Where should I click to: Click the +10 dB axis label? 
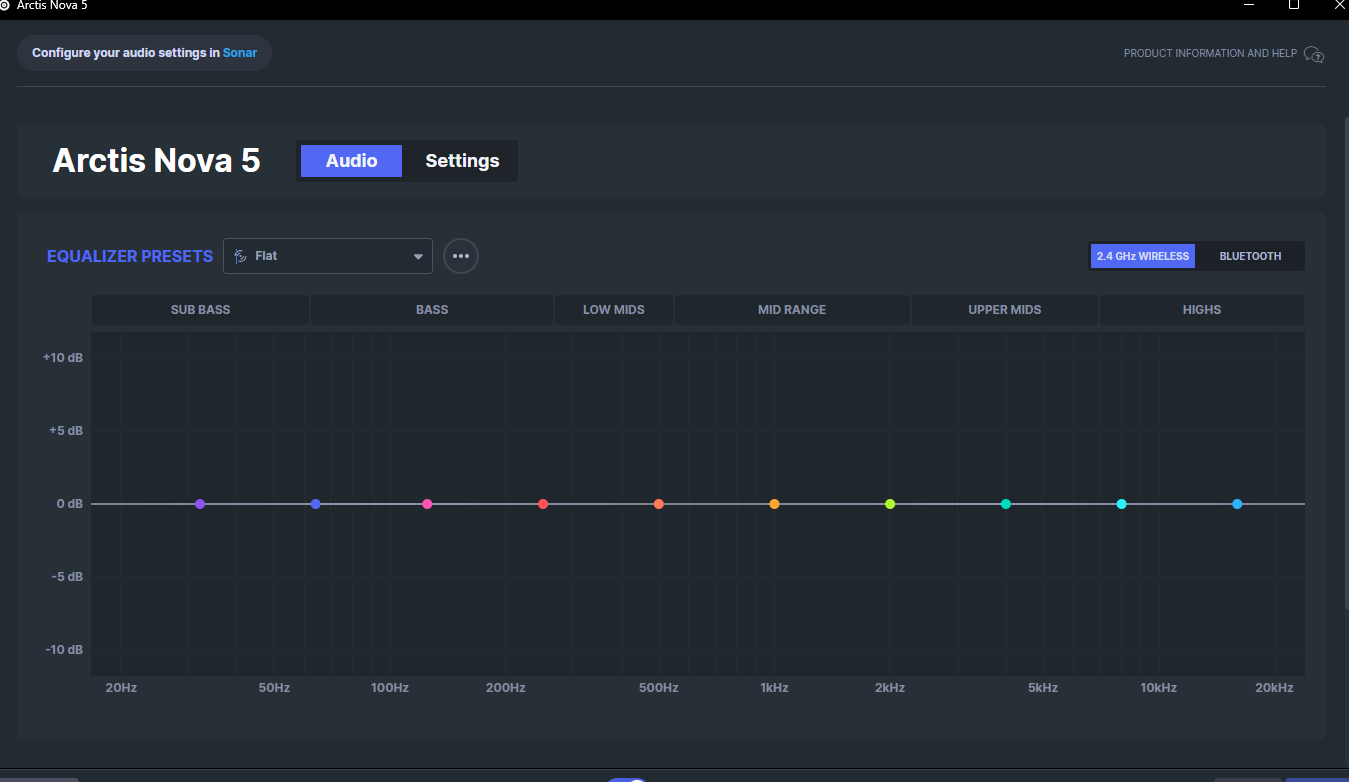click(63, 358)
